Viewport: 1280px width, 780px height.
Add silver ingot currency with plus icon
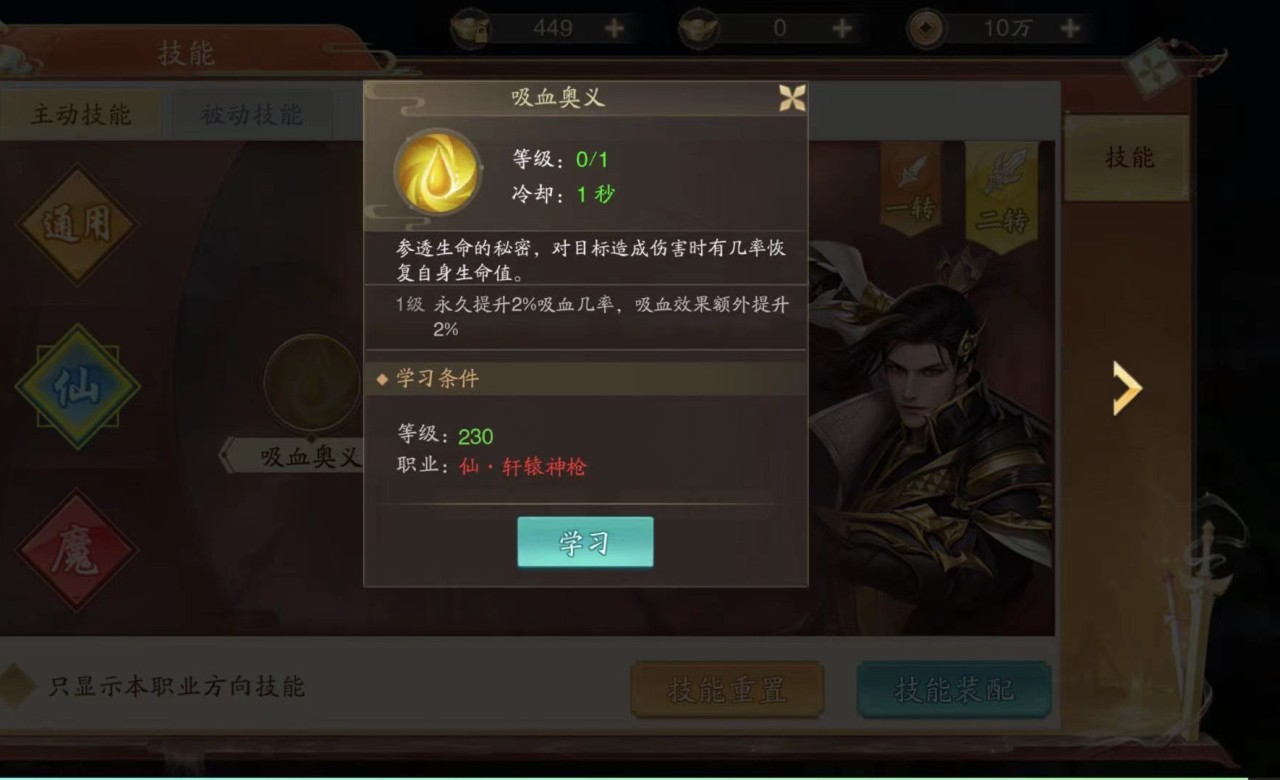[842, 28]
